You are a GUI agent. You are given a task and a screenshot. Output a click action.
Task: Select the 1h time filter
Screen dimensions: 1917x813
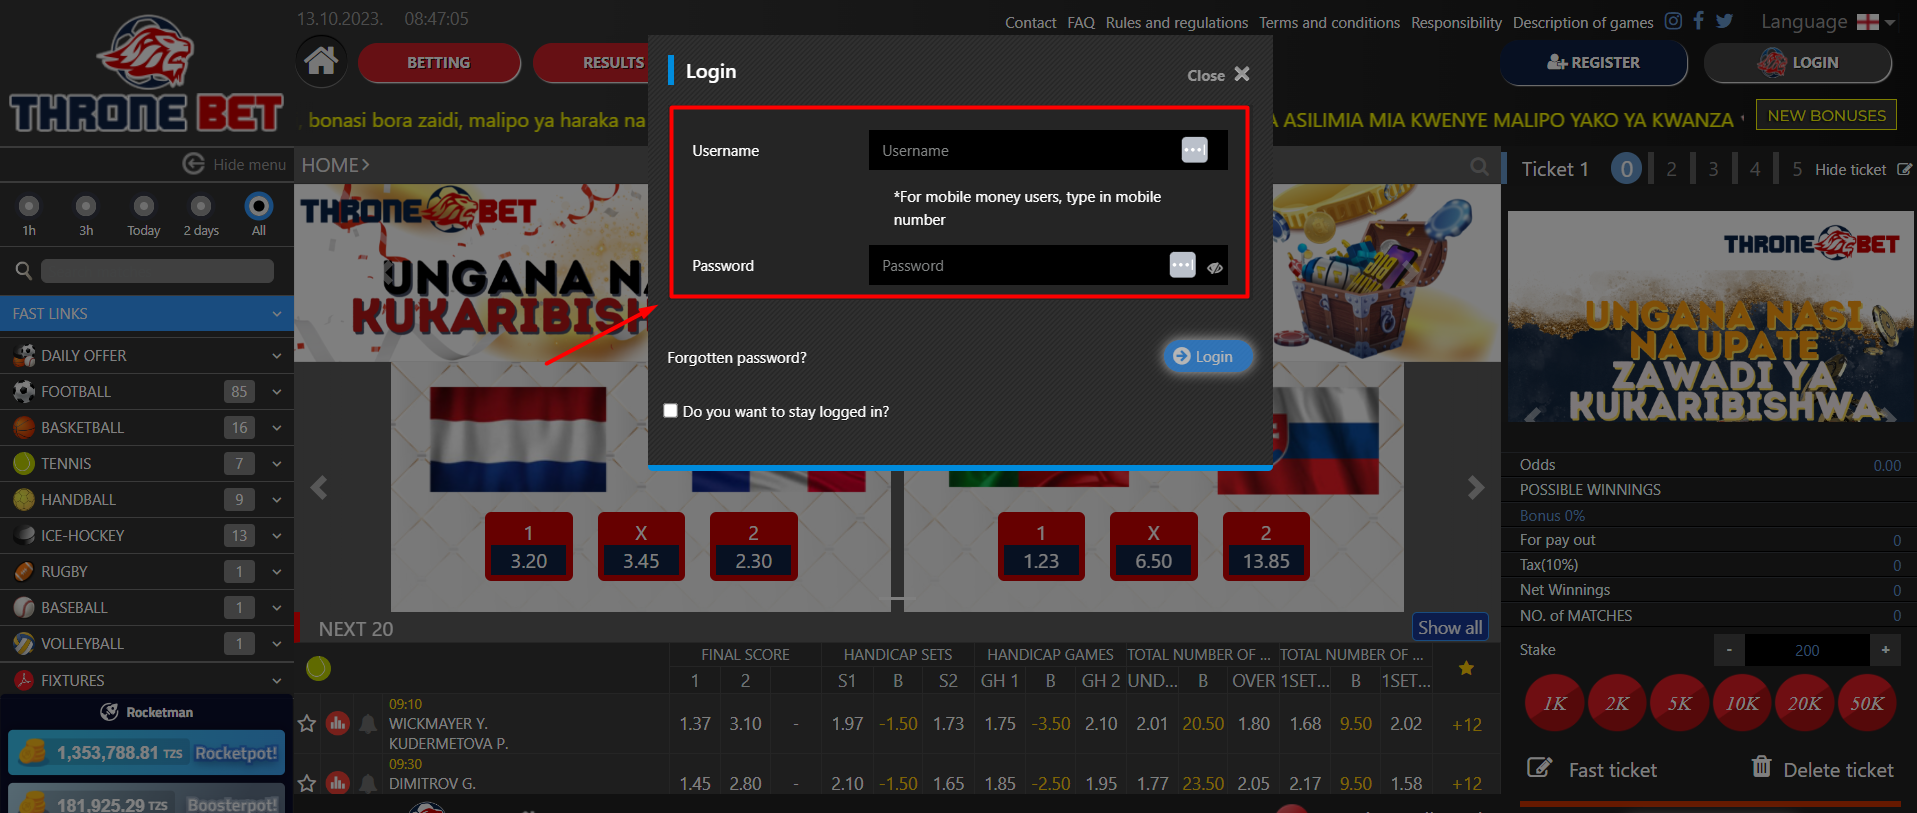coord(29,206)
